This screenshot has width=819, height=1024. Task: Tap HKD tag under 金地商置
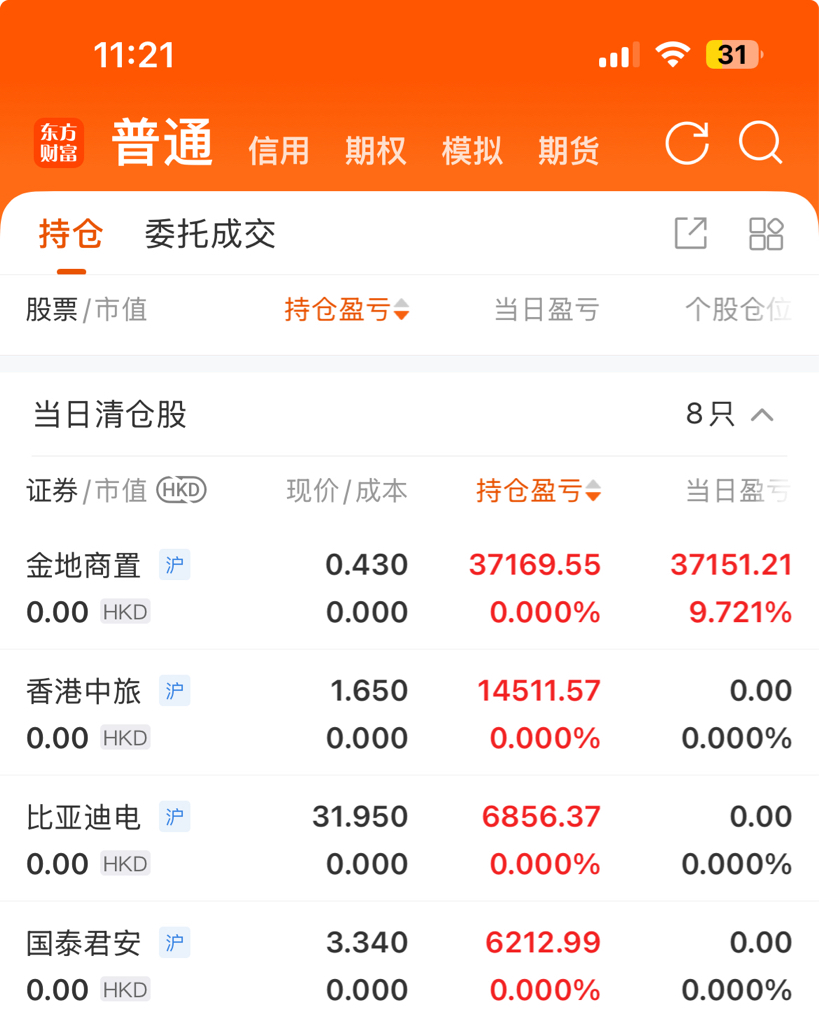[125, 612]
